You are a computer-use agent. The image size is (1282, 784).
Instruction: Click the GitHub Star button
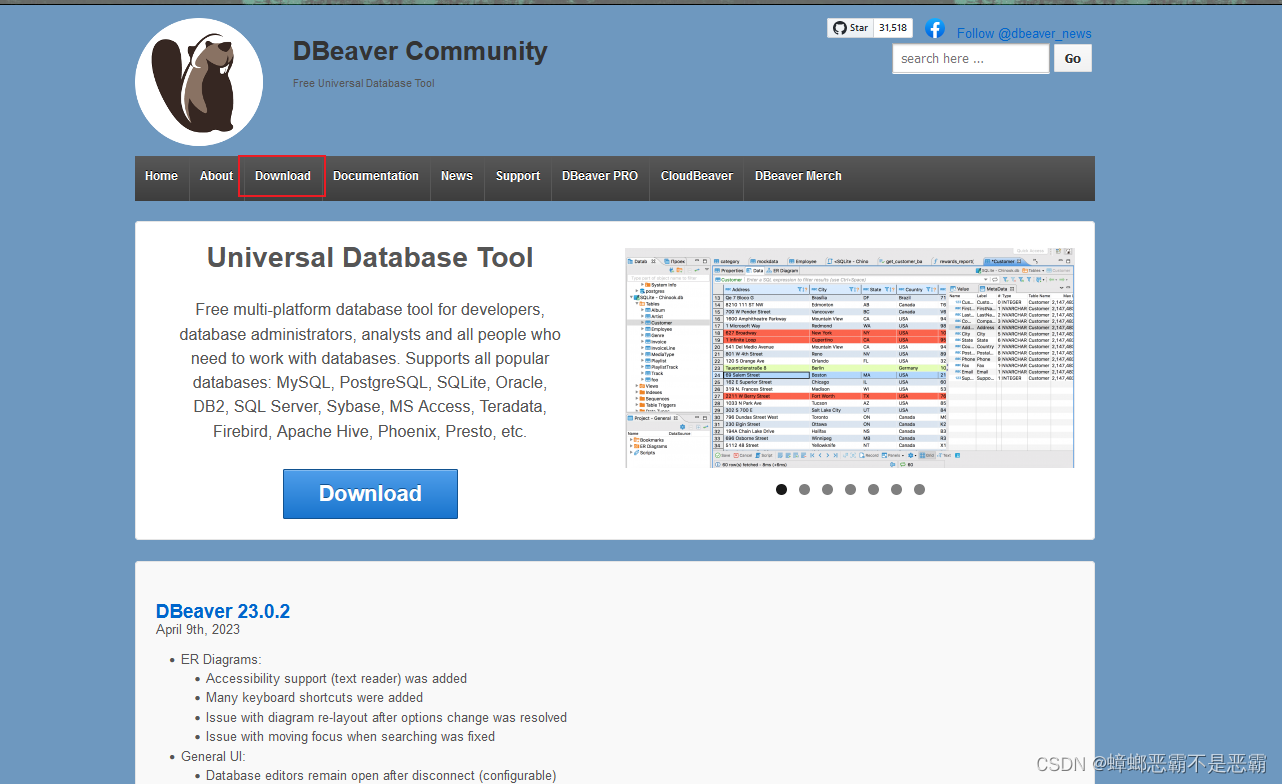click(x=851, y=28)
